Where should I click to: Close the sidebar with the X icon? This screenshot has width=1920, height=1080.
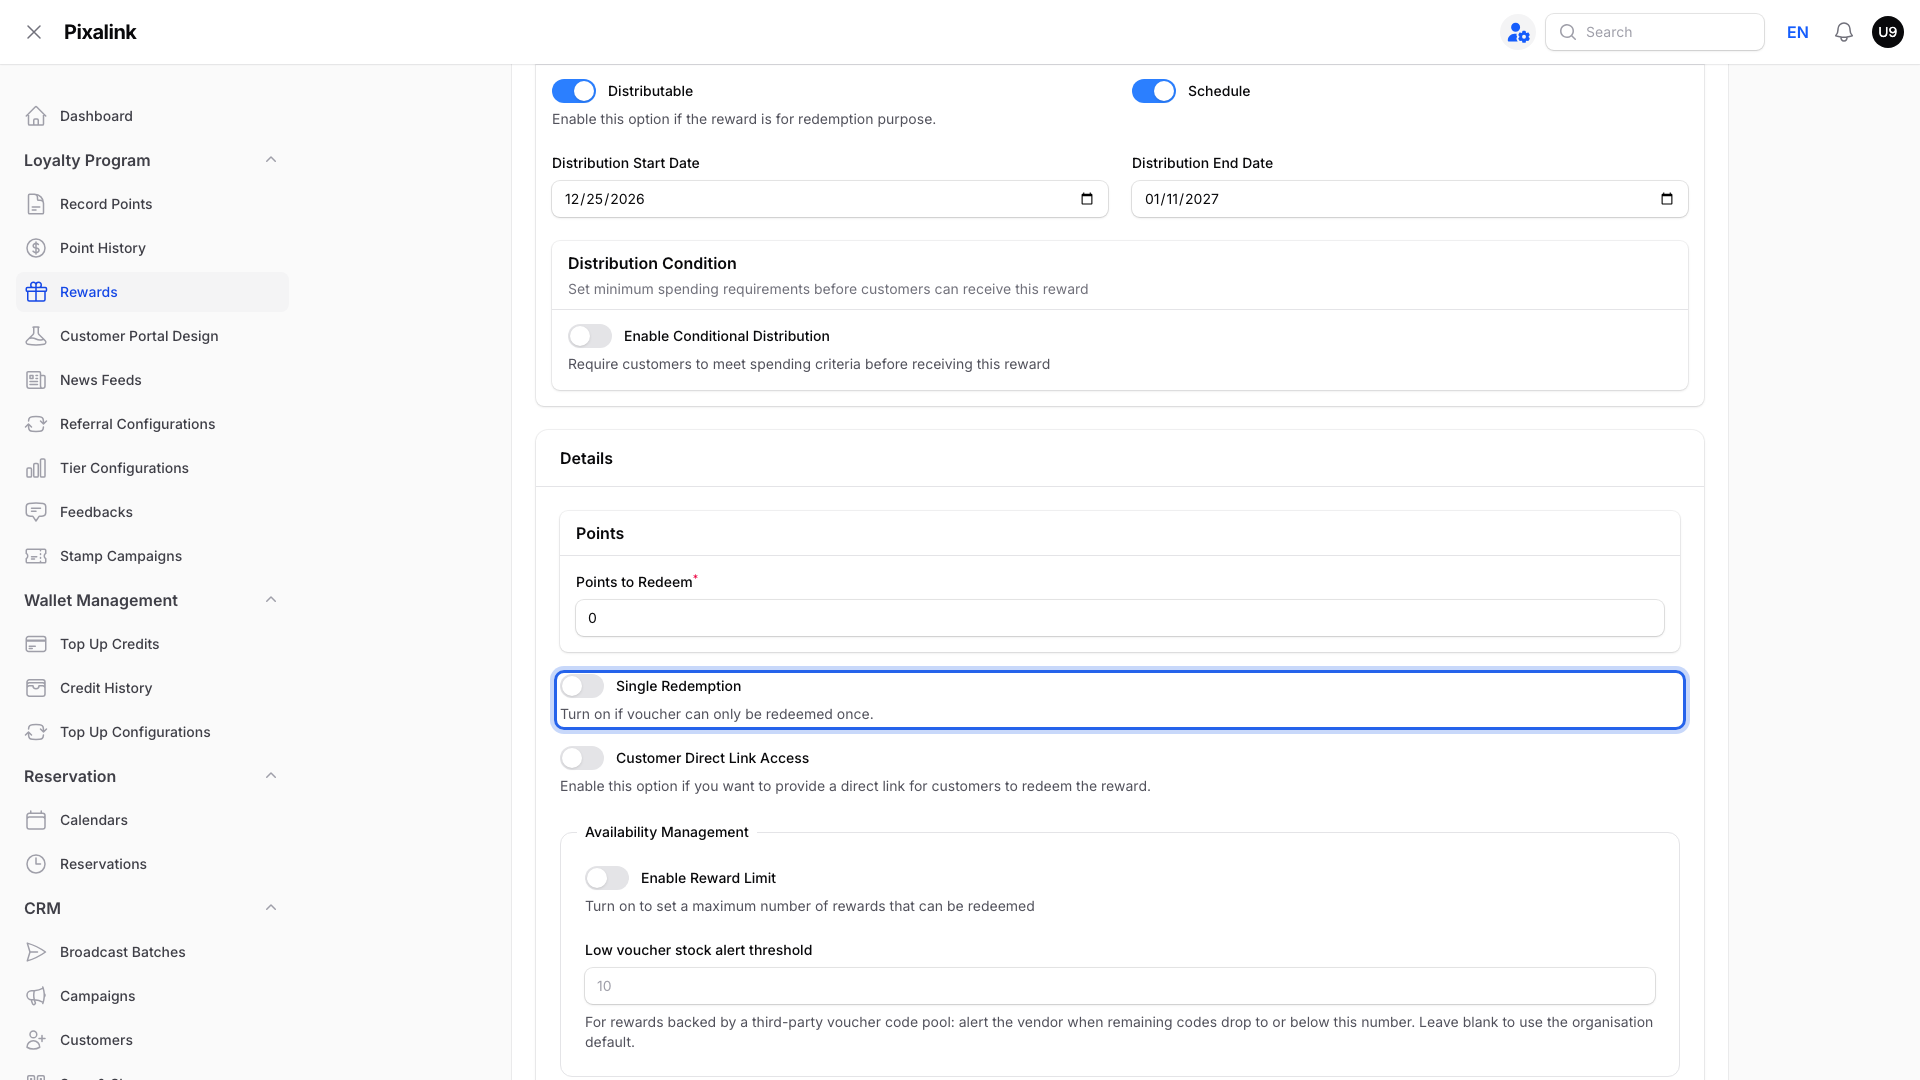pyautogui.click(x=34, y=32)
